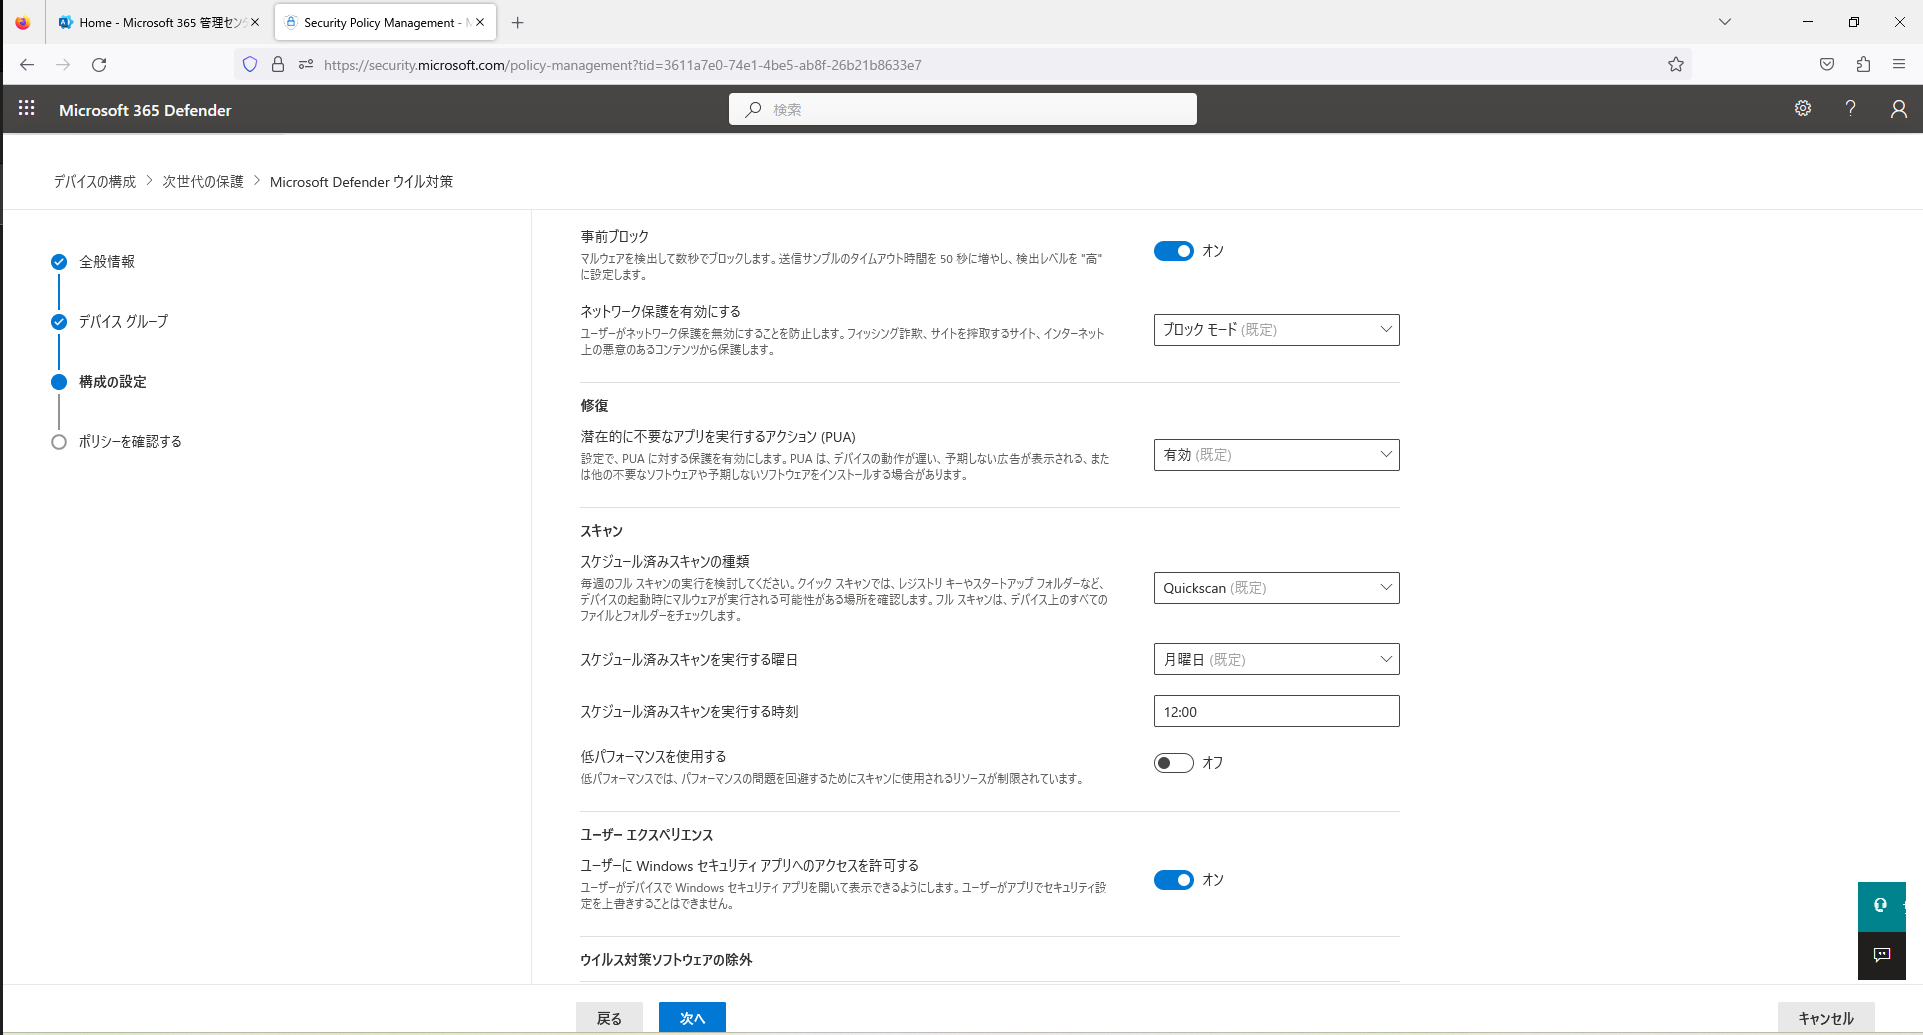Click the Firefox logo icon
This screenshot has width=1923, height=1035.
[22, 22]
